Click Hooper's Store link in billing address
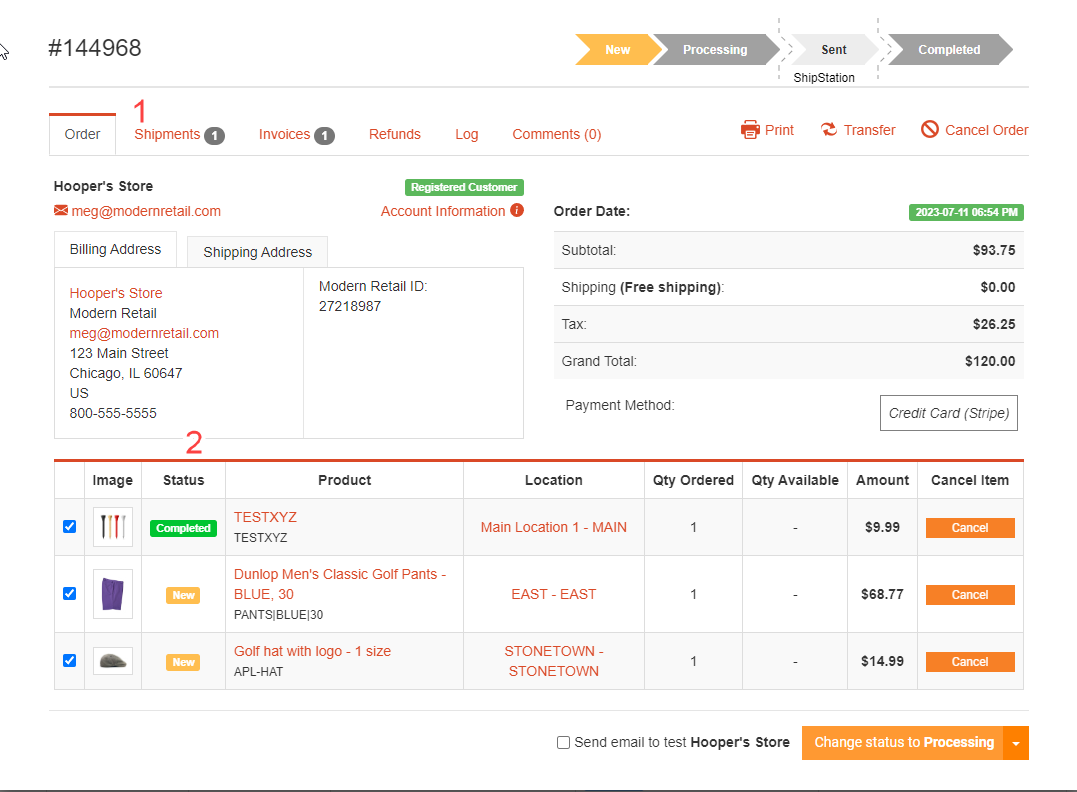Viewport: 1077px width, 792px height. coord(116,293)
